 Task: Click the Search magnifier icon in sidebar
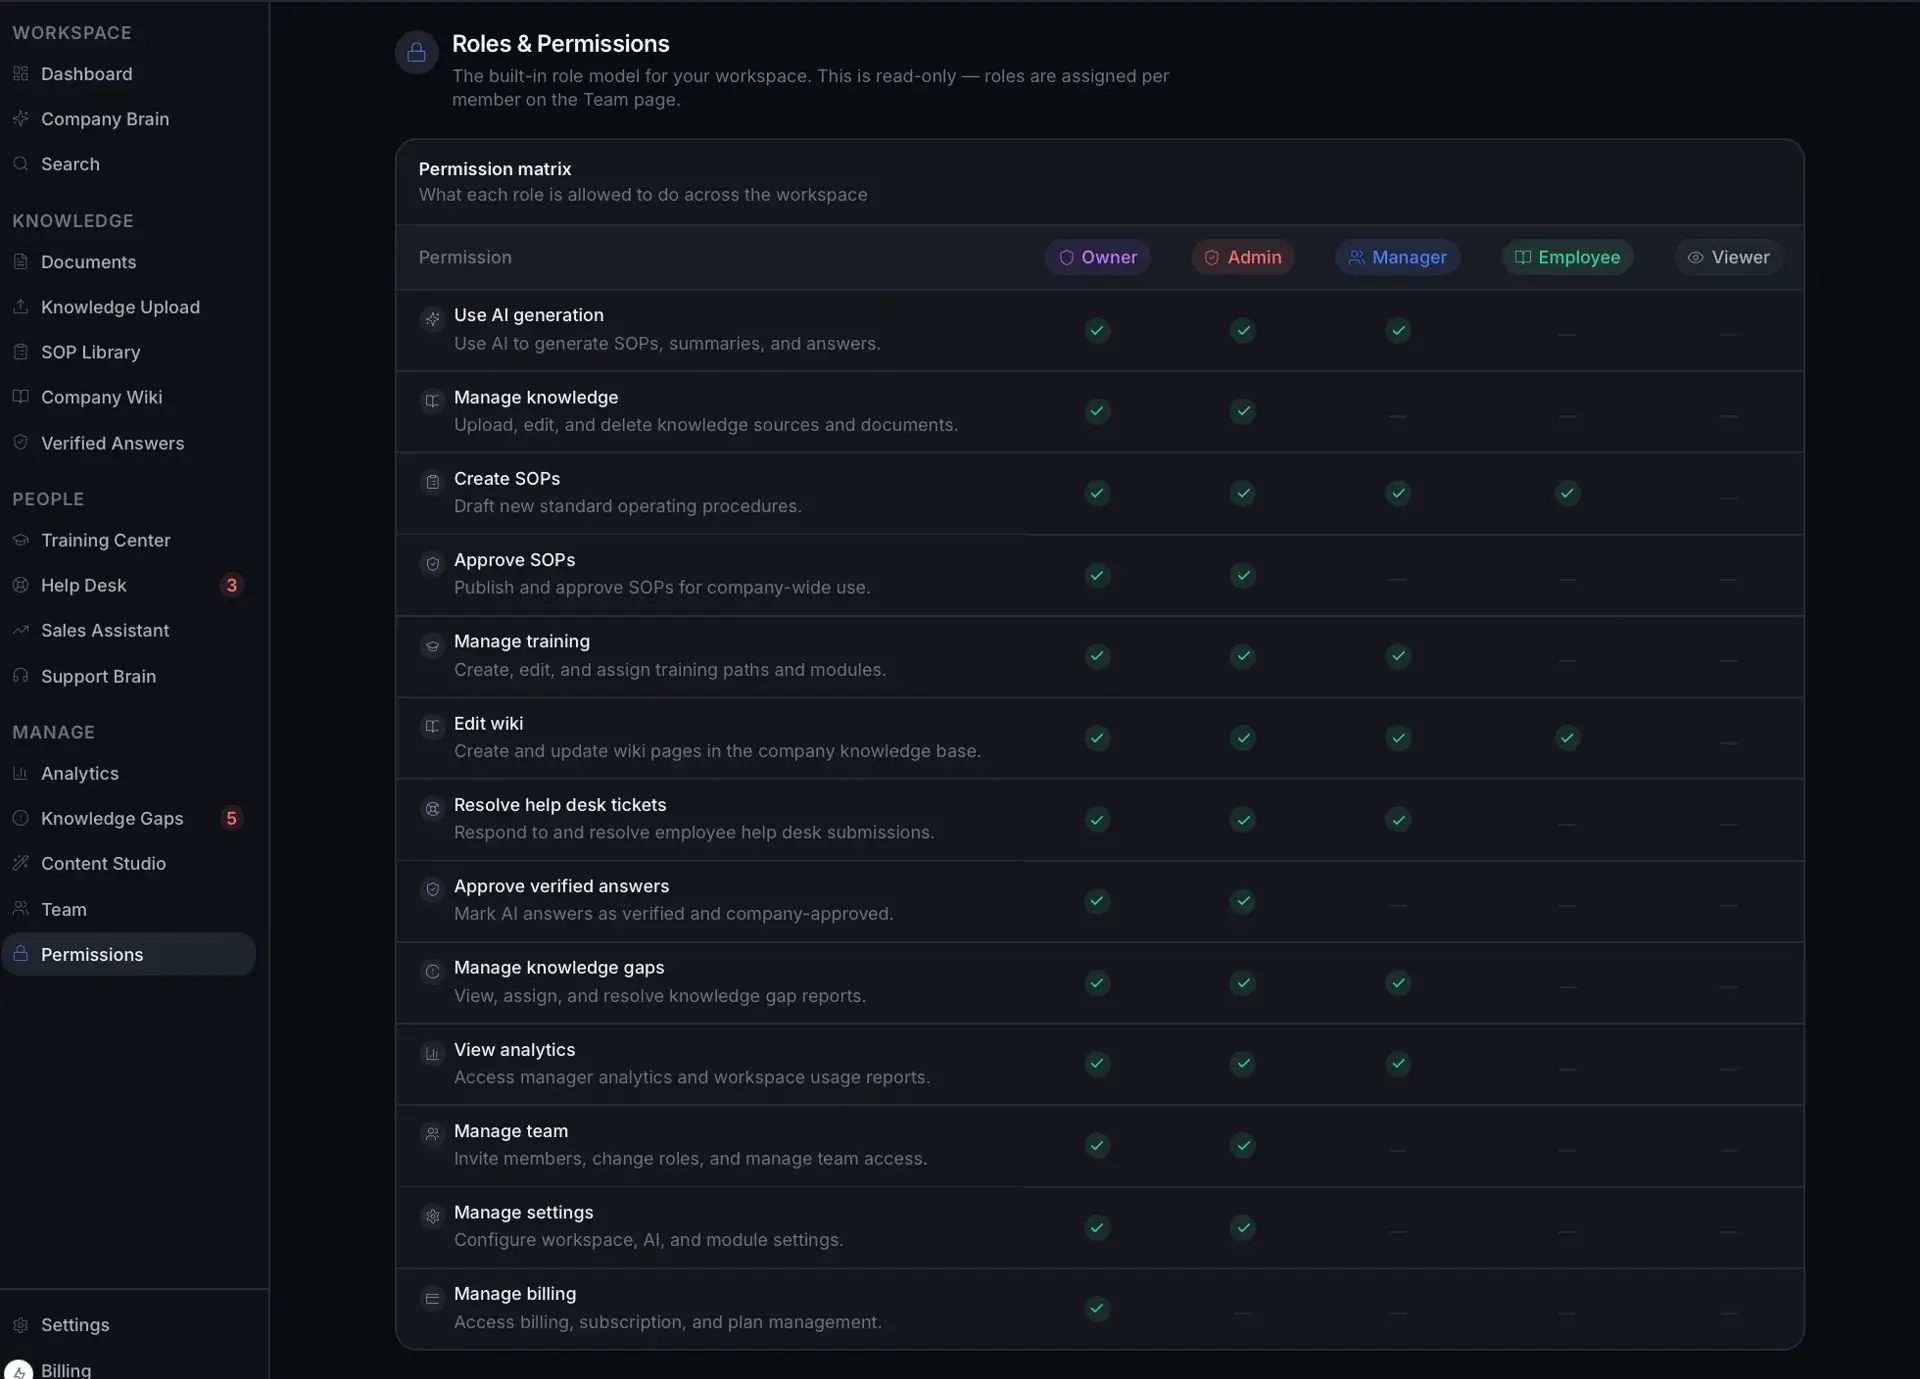[x=20, y=164]
